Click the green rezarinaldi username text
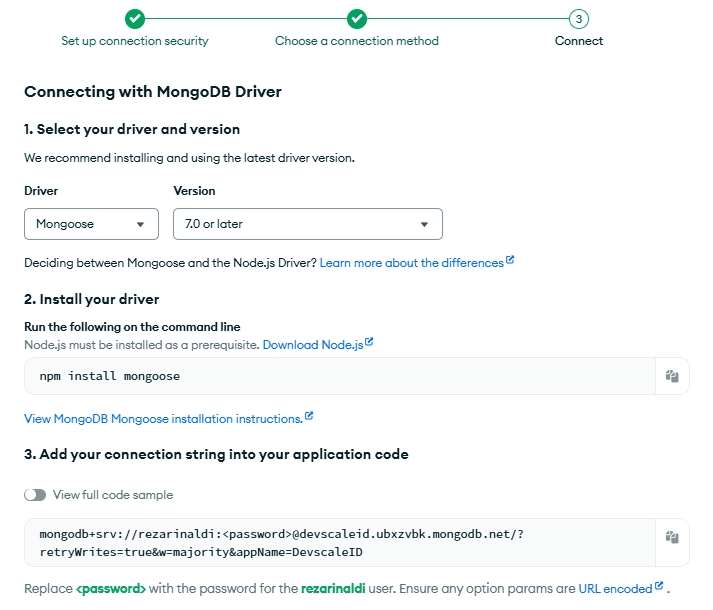This screenshot has height=610, width=713. tap(333, 589)
